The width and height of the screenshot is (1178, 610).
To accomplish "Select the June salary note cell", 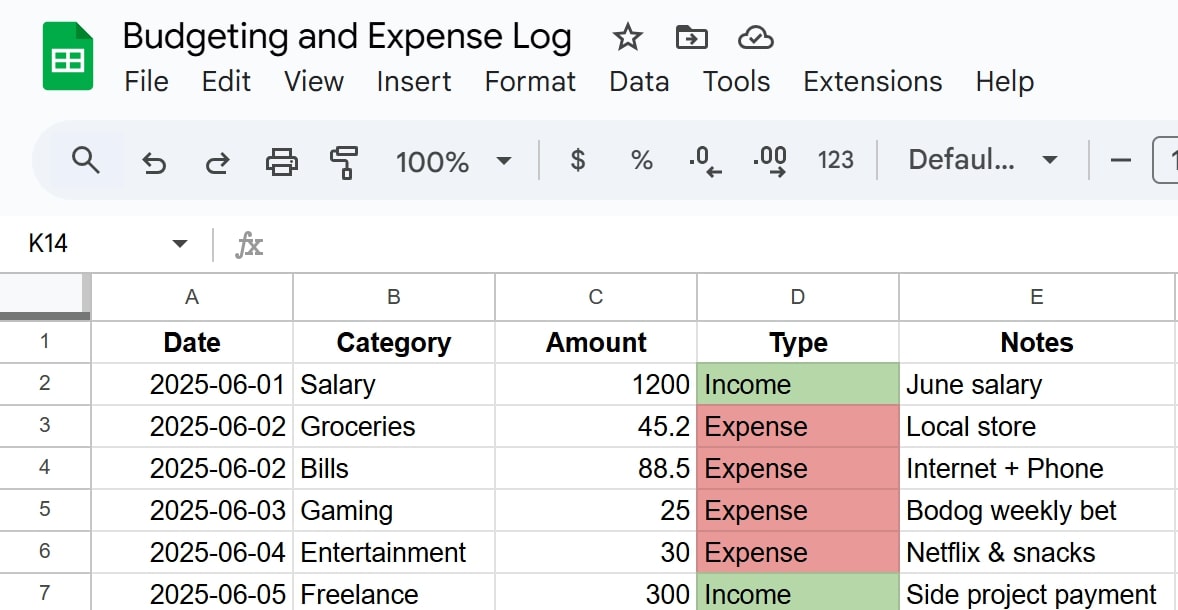I will (x=1037, y=385).
